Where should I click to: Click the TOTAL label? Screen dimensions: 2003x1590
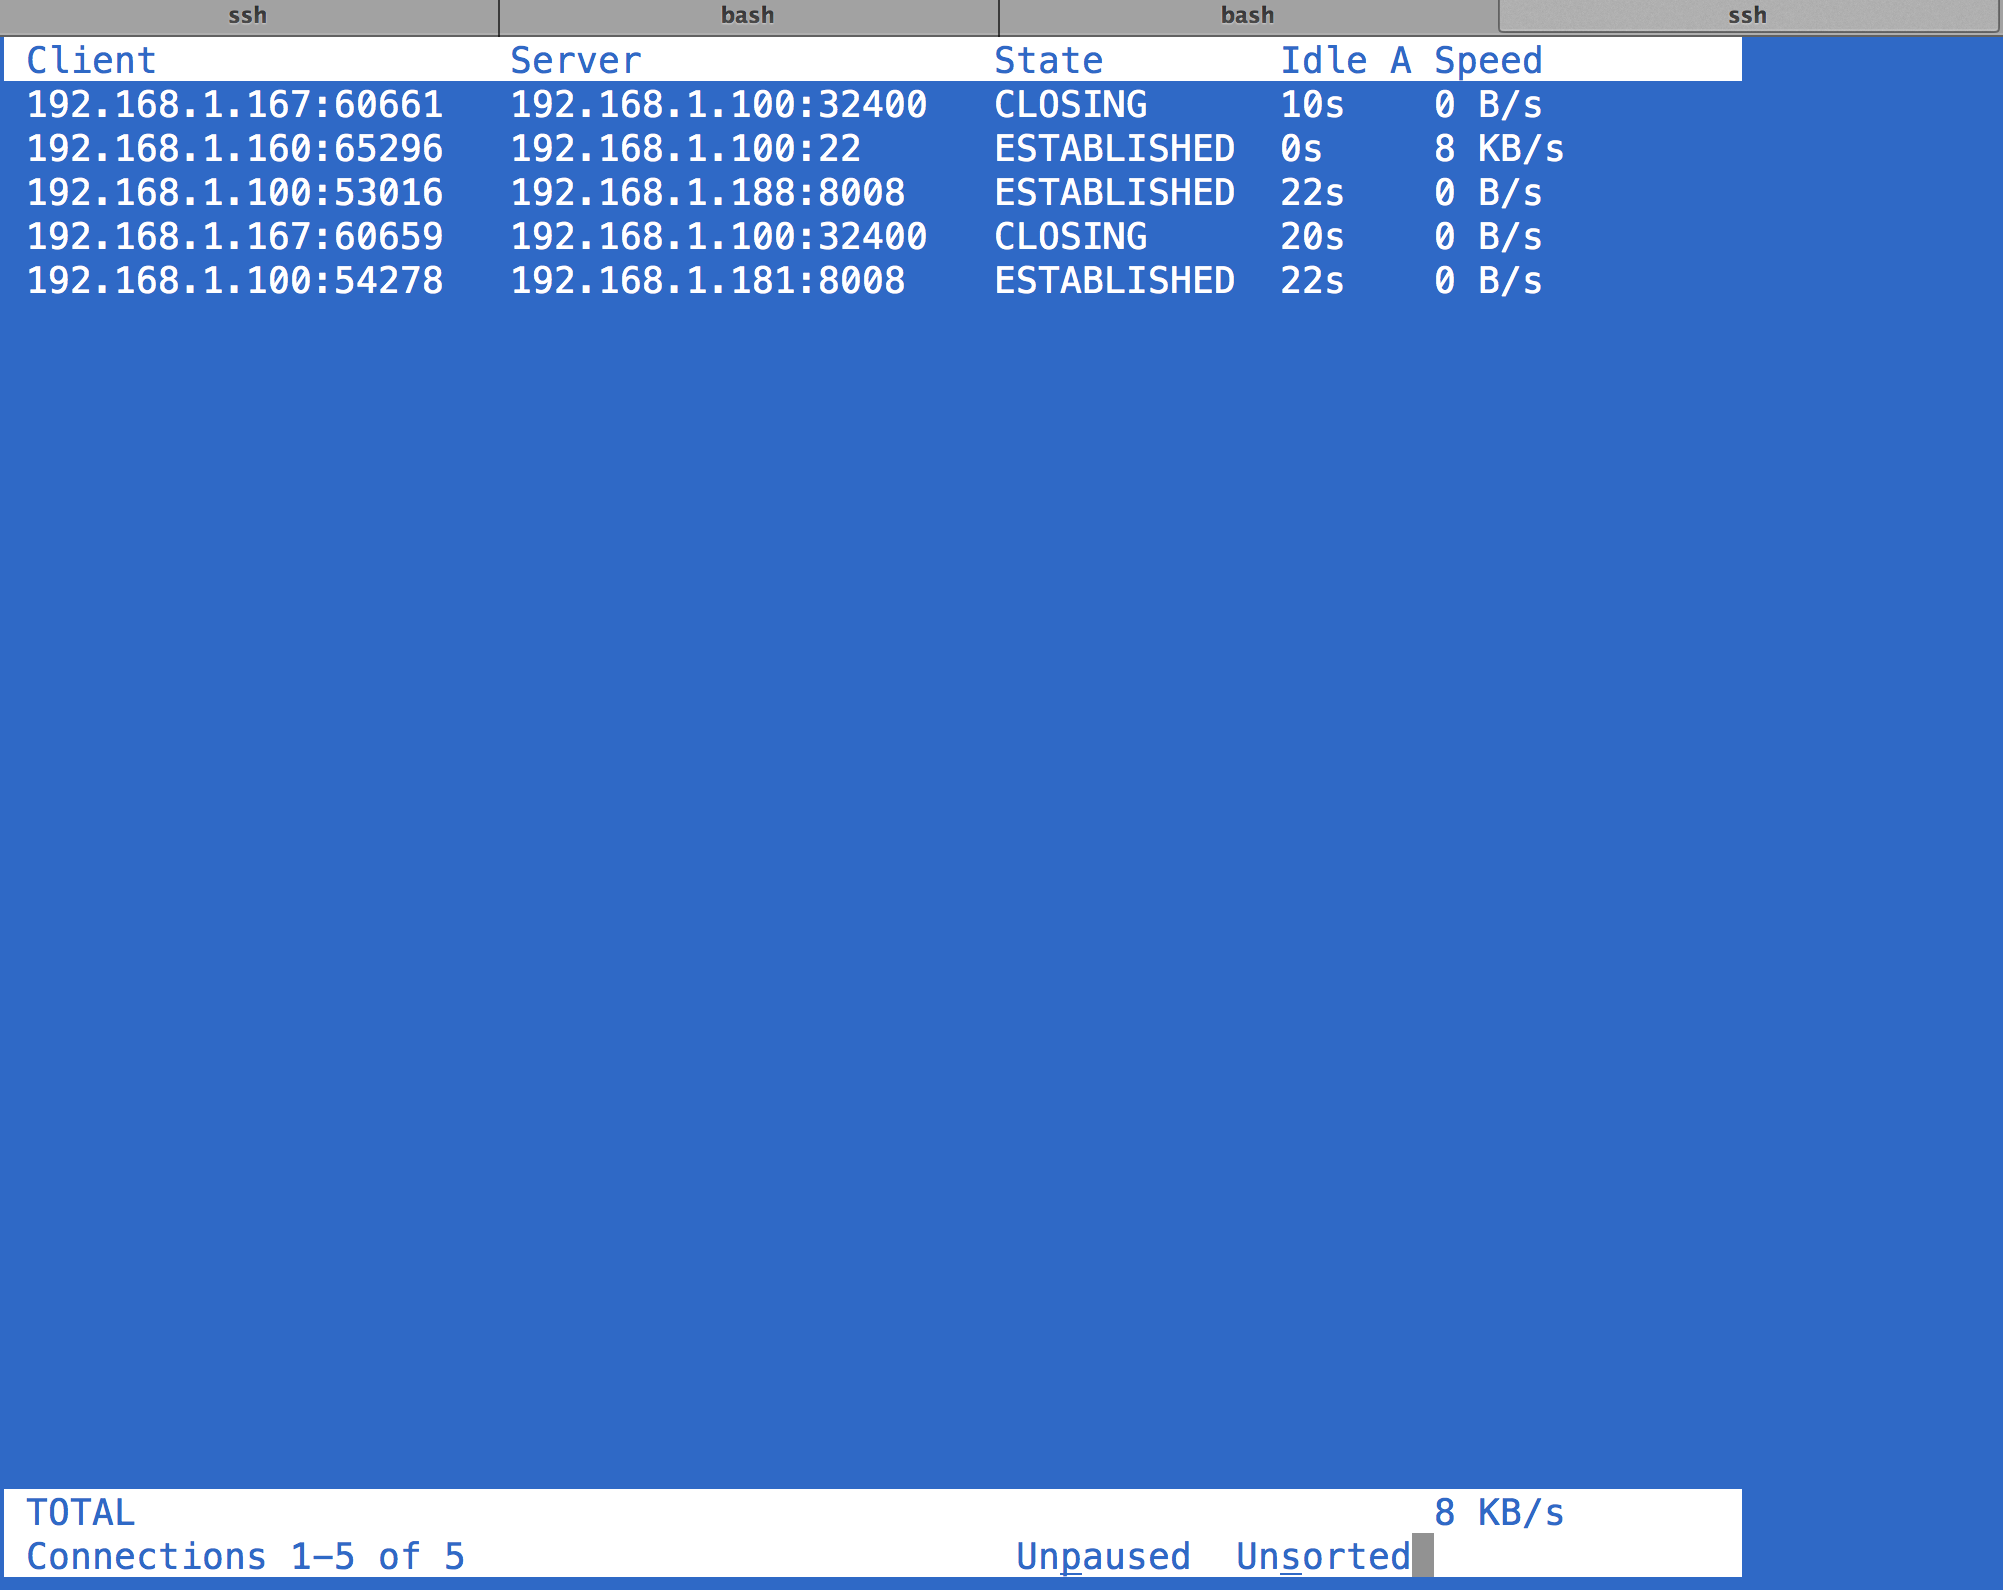tap(81, 1512)
